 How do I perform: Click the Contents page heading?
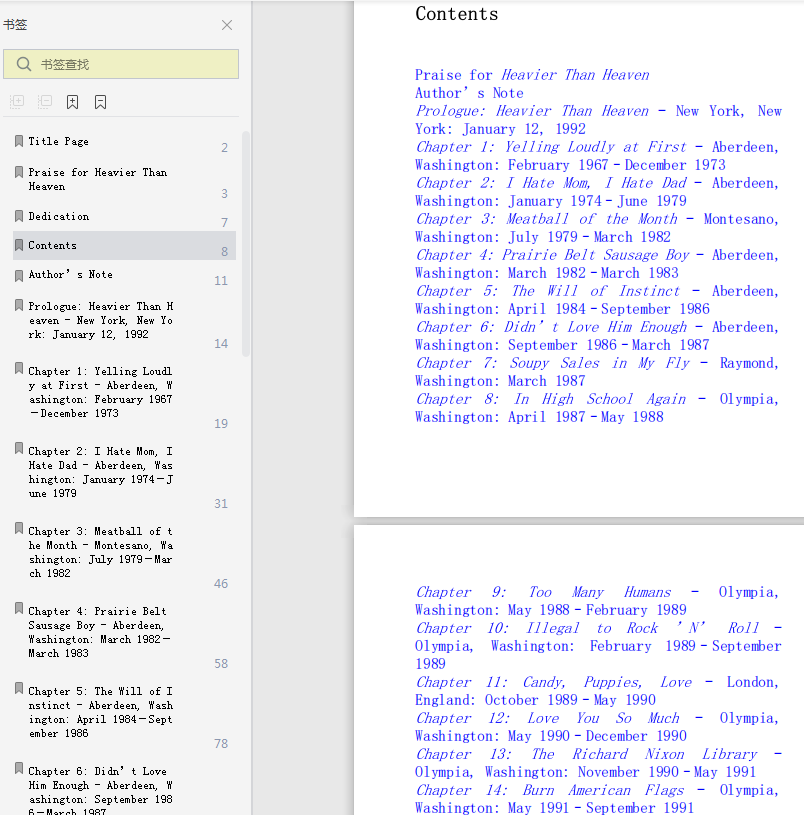456,14
